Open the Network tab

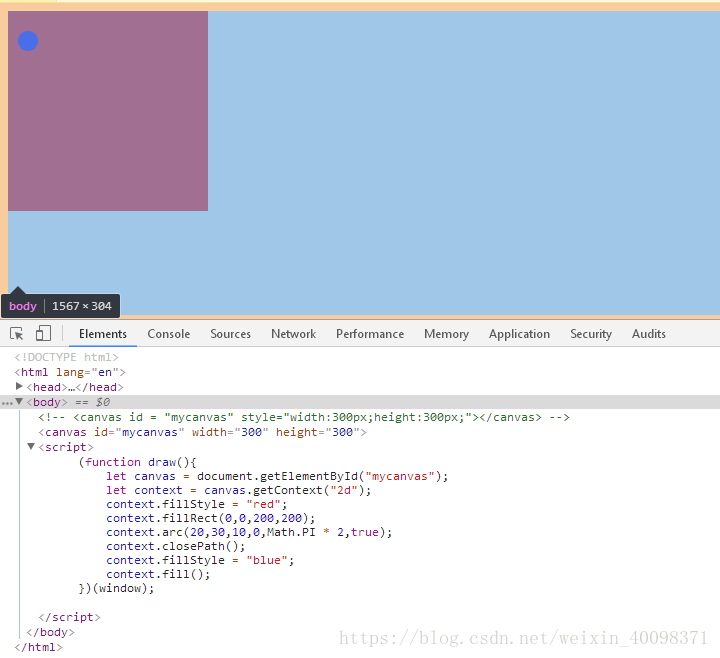[293, 334]
